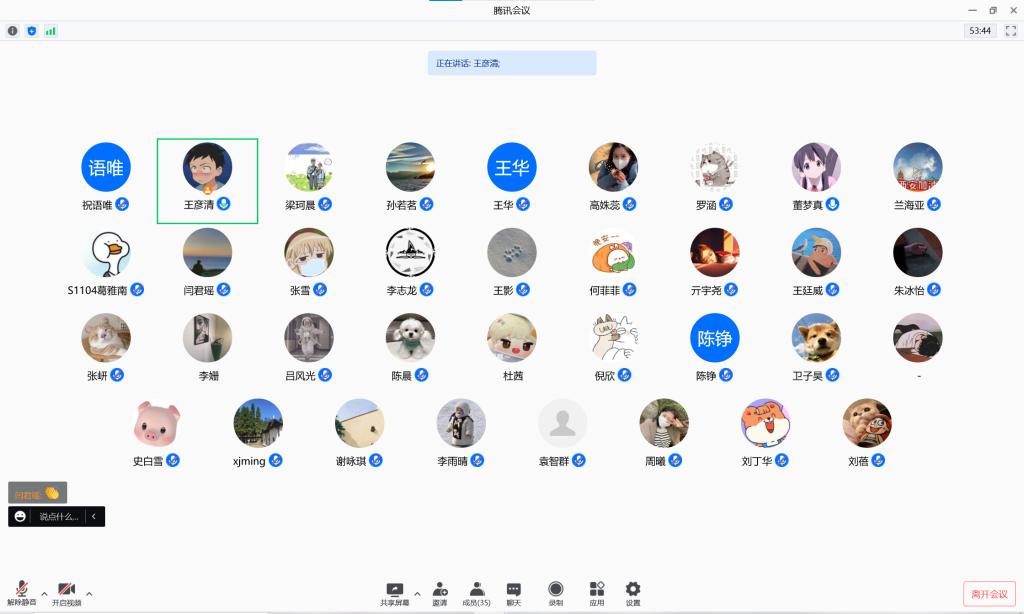Start Recording (录制) the meeting
This screenshot has height=614, width=1024.
(x=555, y=593)
